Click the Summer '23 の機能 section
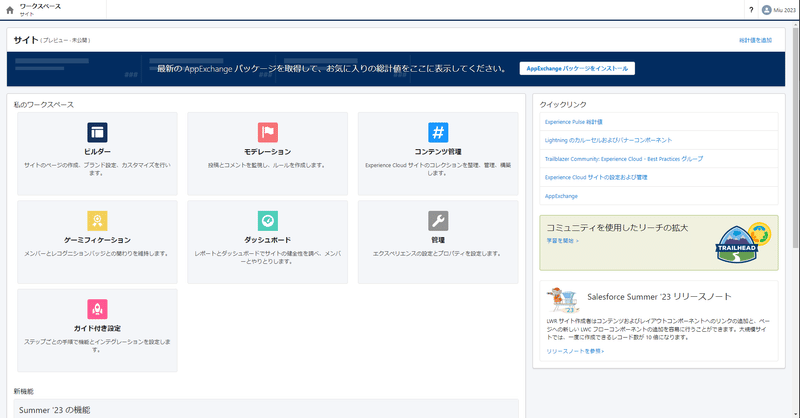Image resolution: width=800 pixels, height=418 pixels. pyautogui.click(x=266, y=409)
